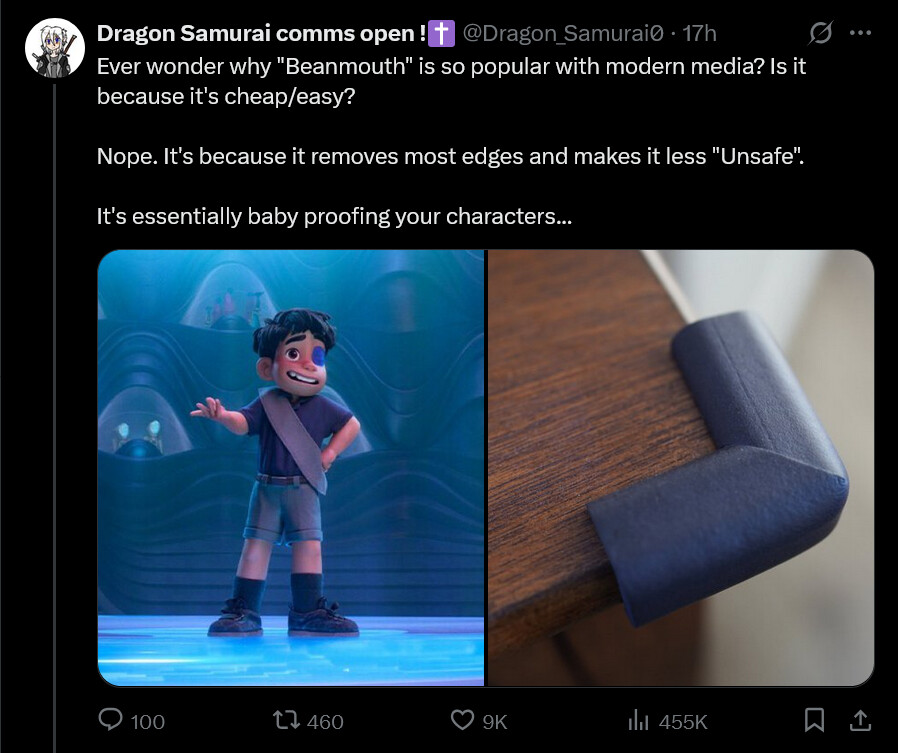Click the repost arrows icon
Image resolution: width=898 pixels, height=753 pixels.
pos(286,720)
